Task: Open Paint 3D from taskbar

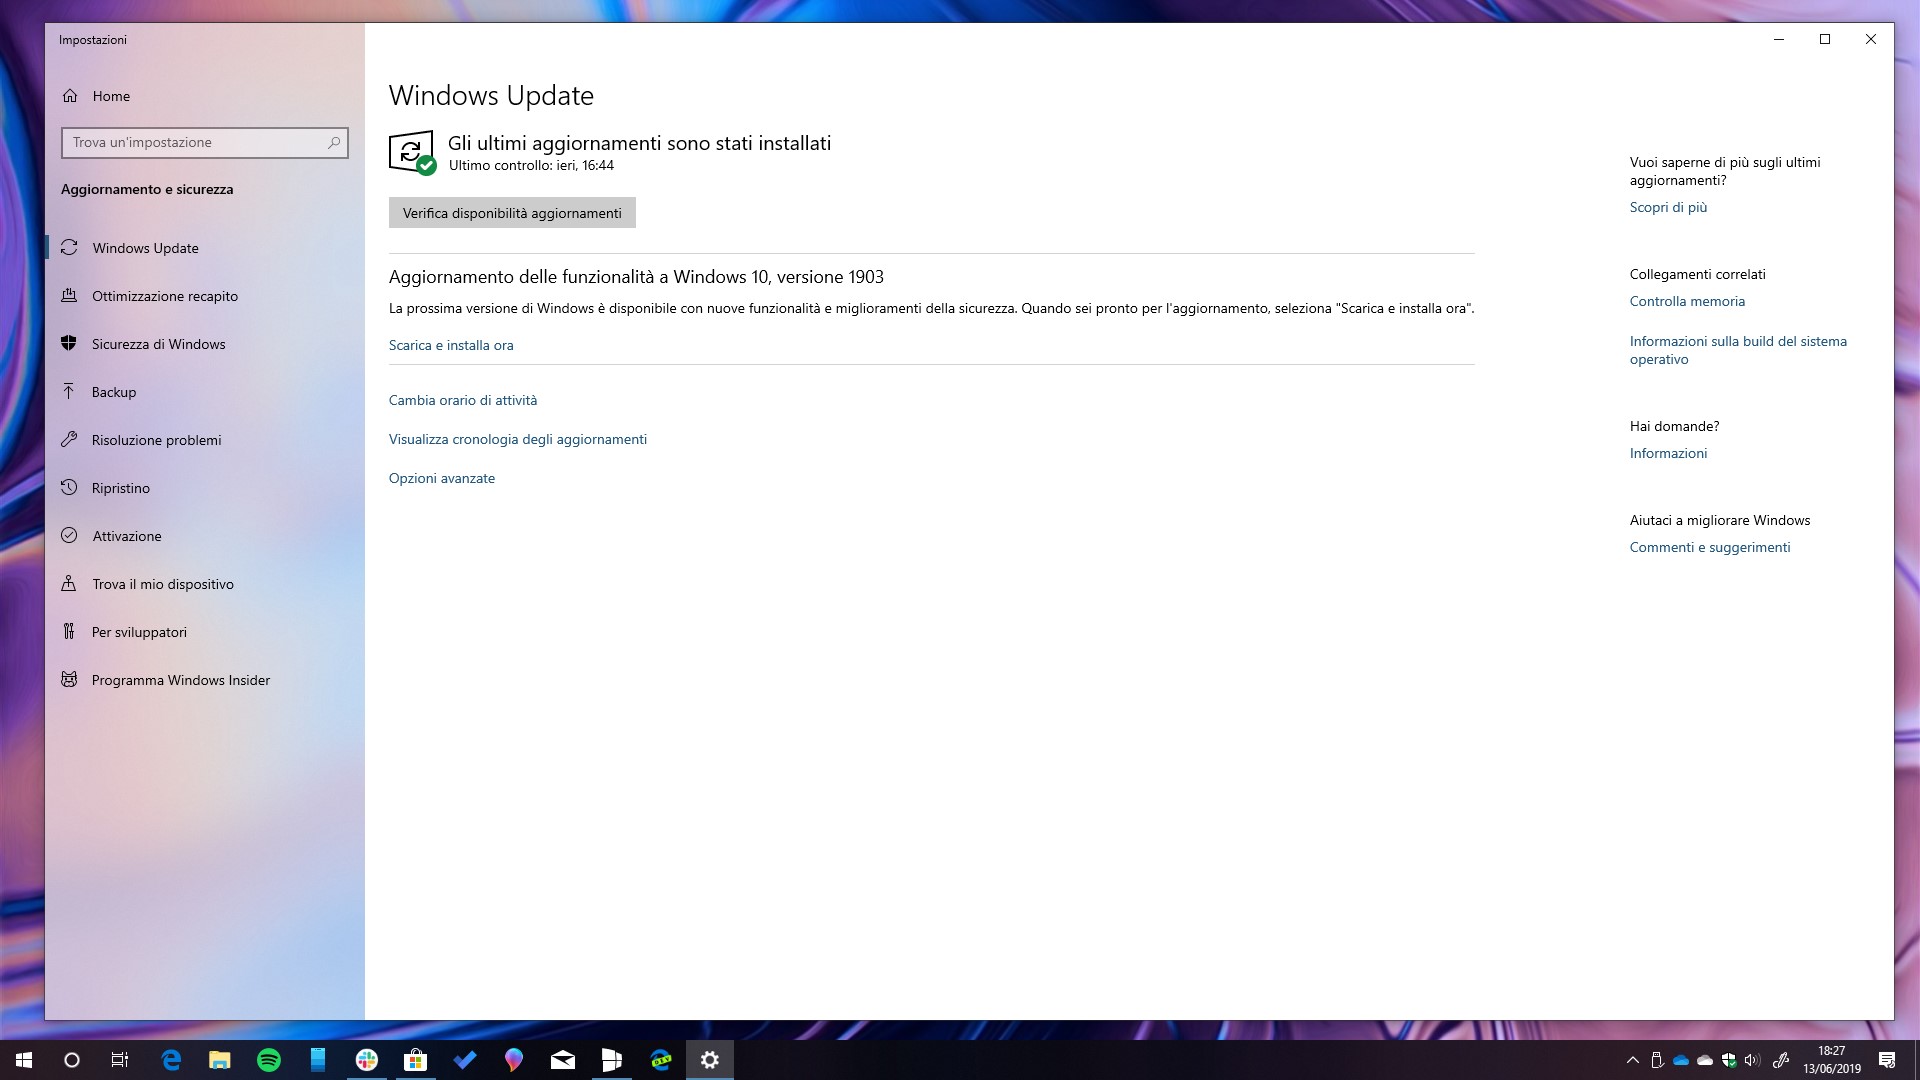Action: (x=514, y=1060)
